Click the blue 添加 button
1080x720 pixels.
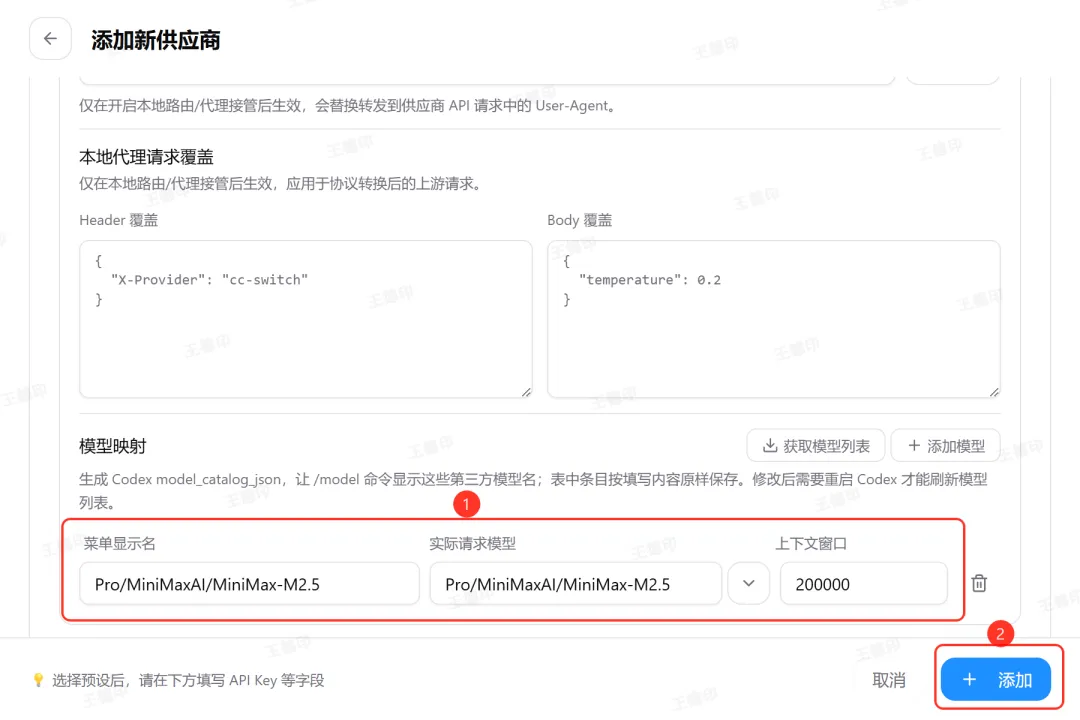[x=996, y=679]
